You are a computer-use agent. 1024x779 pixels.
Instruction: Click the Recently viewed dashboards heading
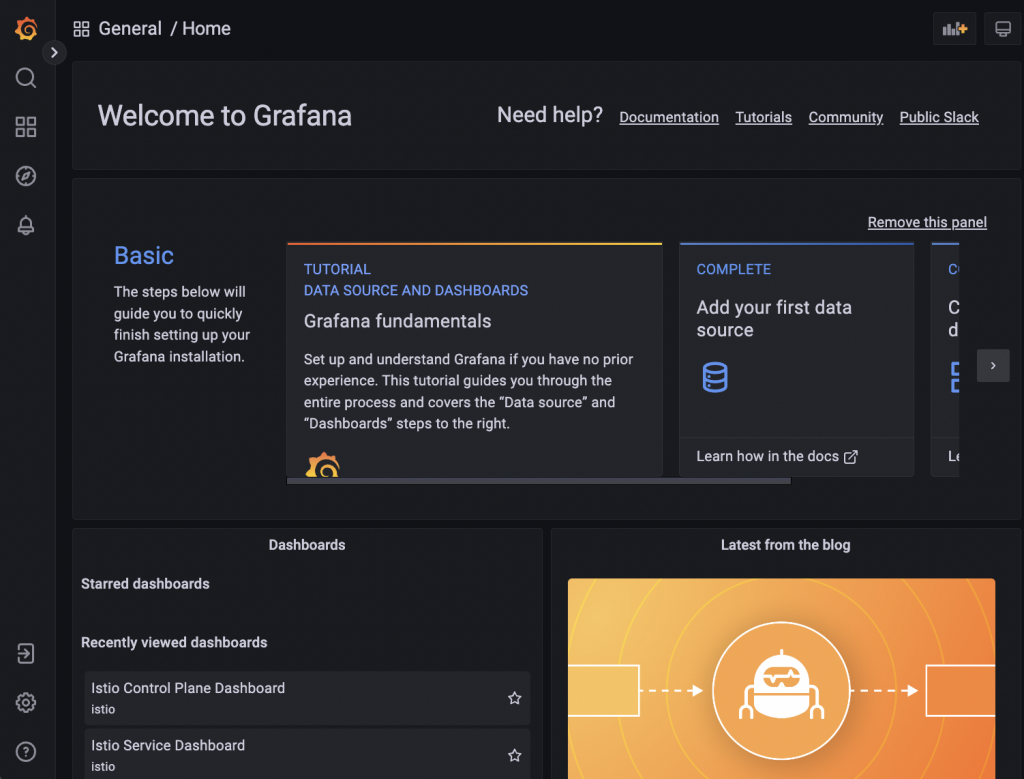point(174,643)
